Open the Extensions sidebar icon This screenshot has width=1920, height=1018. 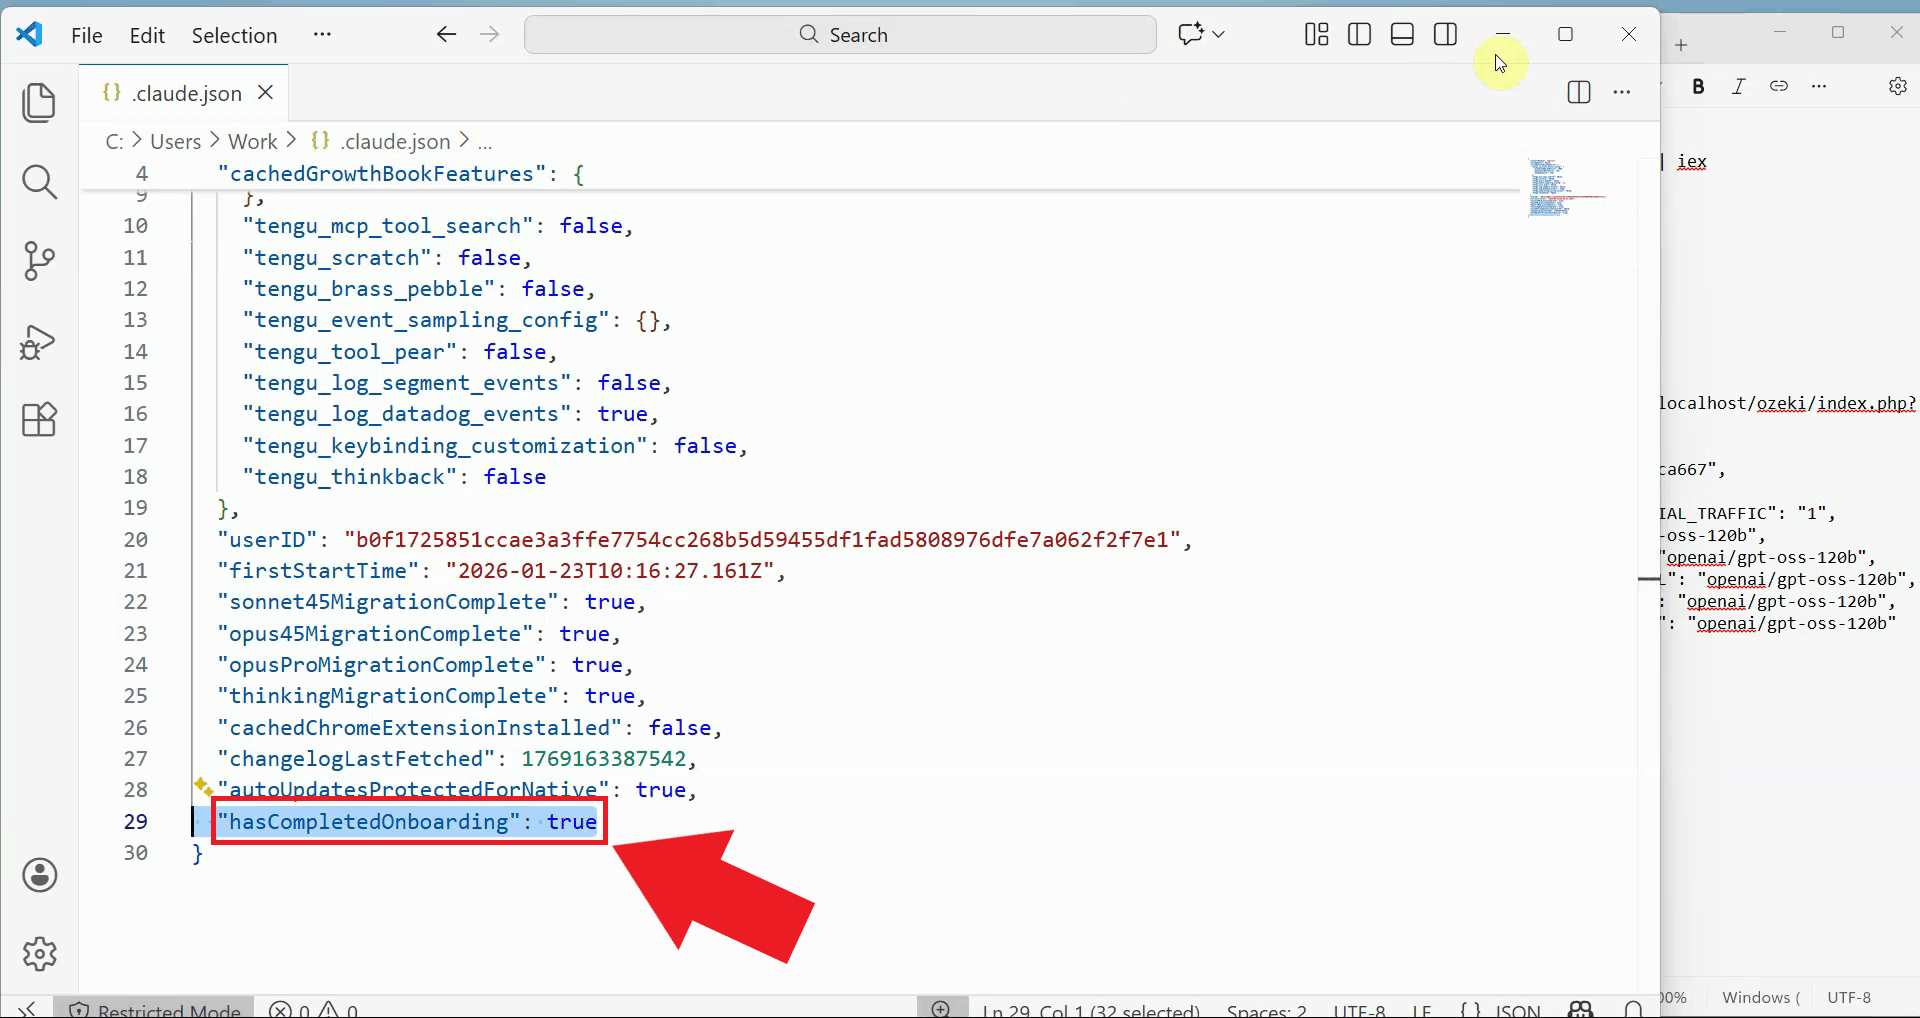click(39, 419)
